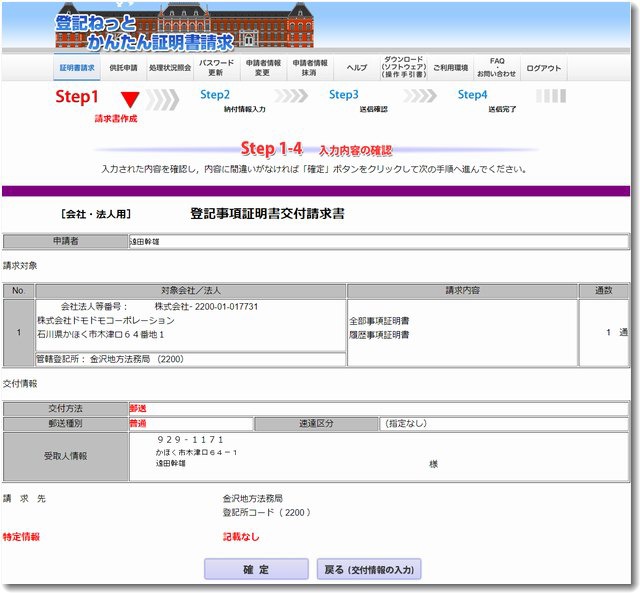Click the Step3 送信確認 step indicator
640x593 pixels.
356,100
